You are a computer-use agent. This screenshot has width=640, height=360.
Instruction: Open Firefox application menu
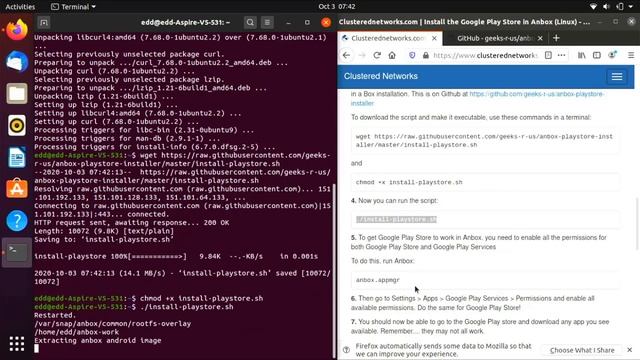631,55
